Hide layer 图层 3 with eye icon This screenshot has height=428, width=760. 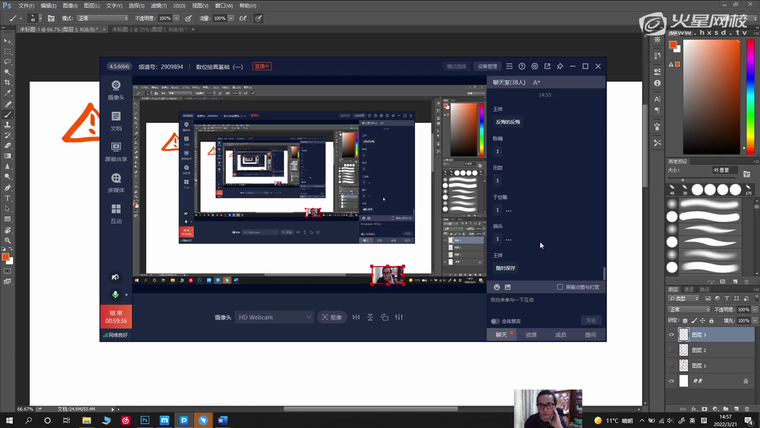(x=671, y=335)
